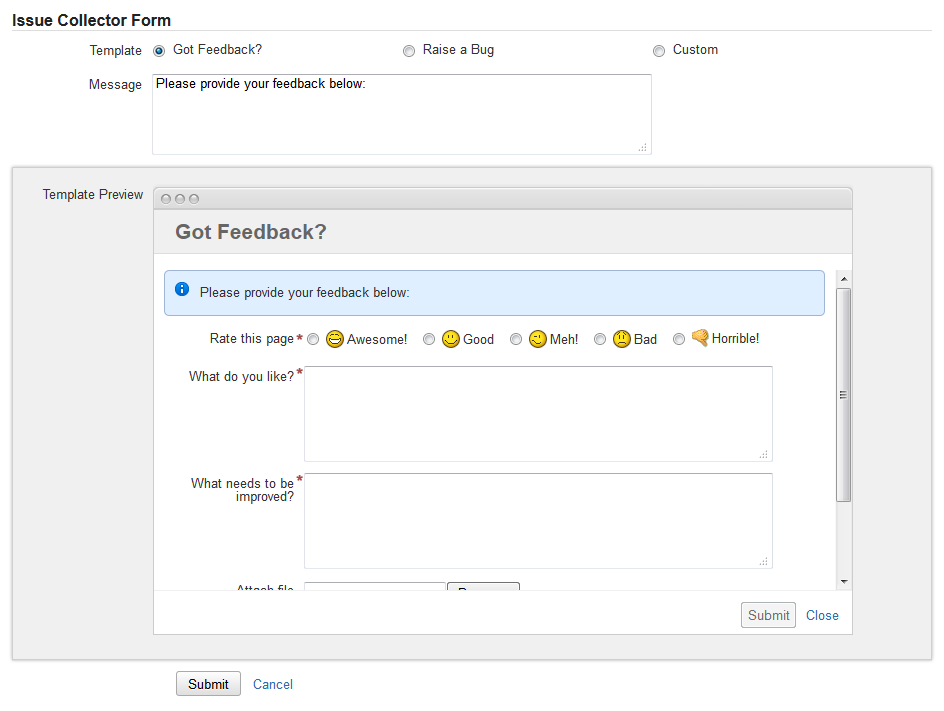
Task: Select the Got Feedback? template radio button
Action: 159,51
